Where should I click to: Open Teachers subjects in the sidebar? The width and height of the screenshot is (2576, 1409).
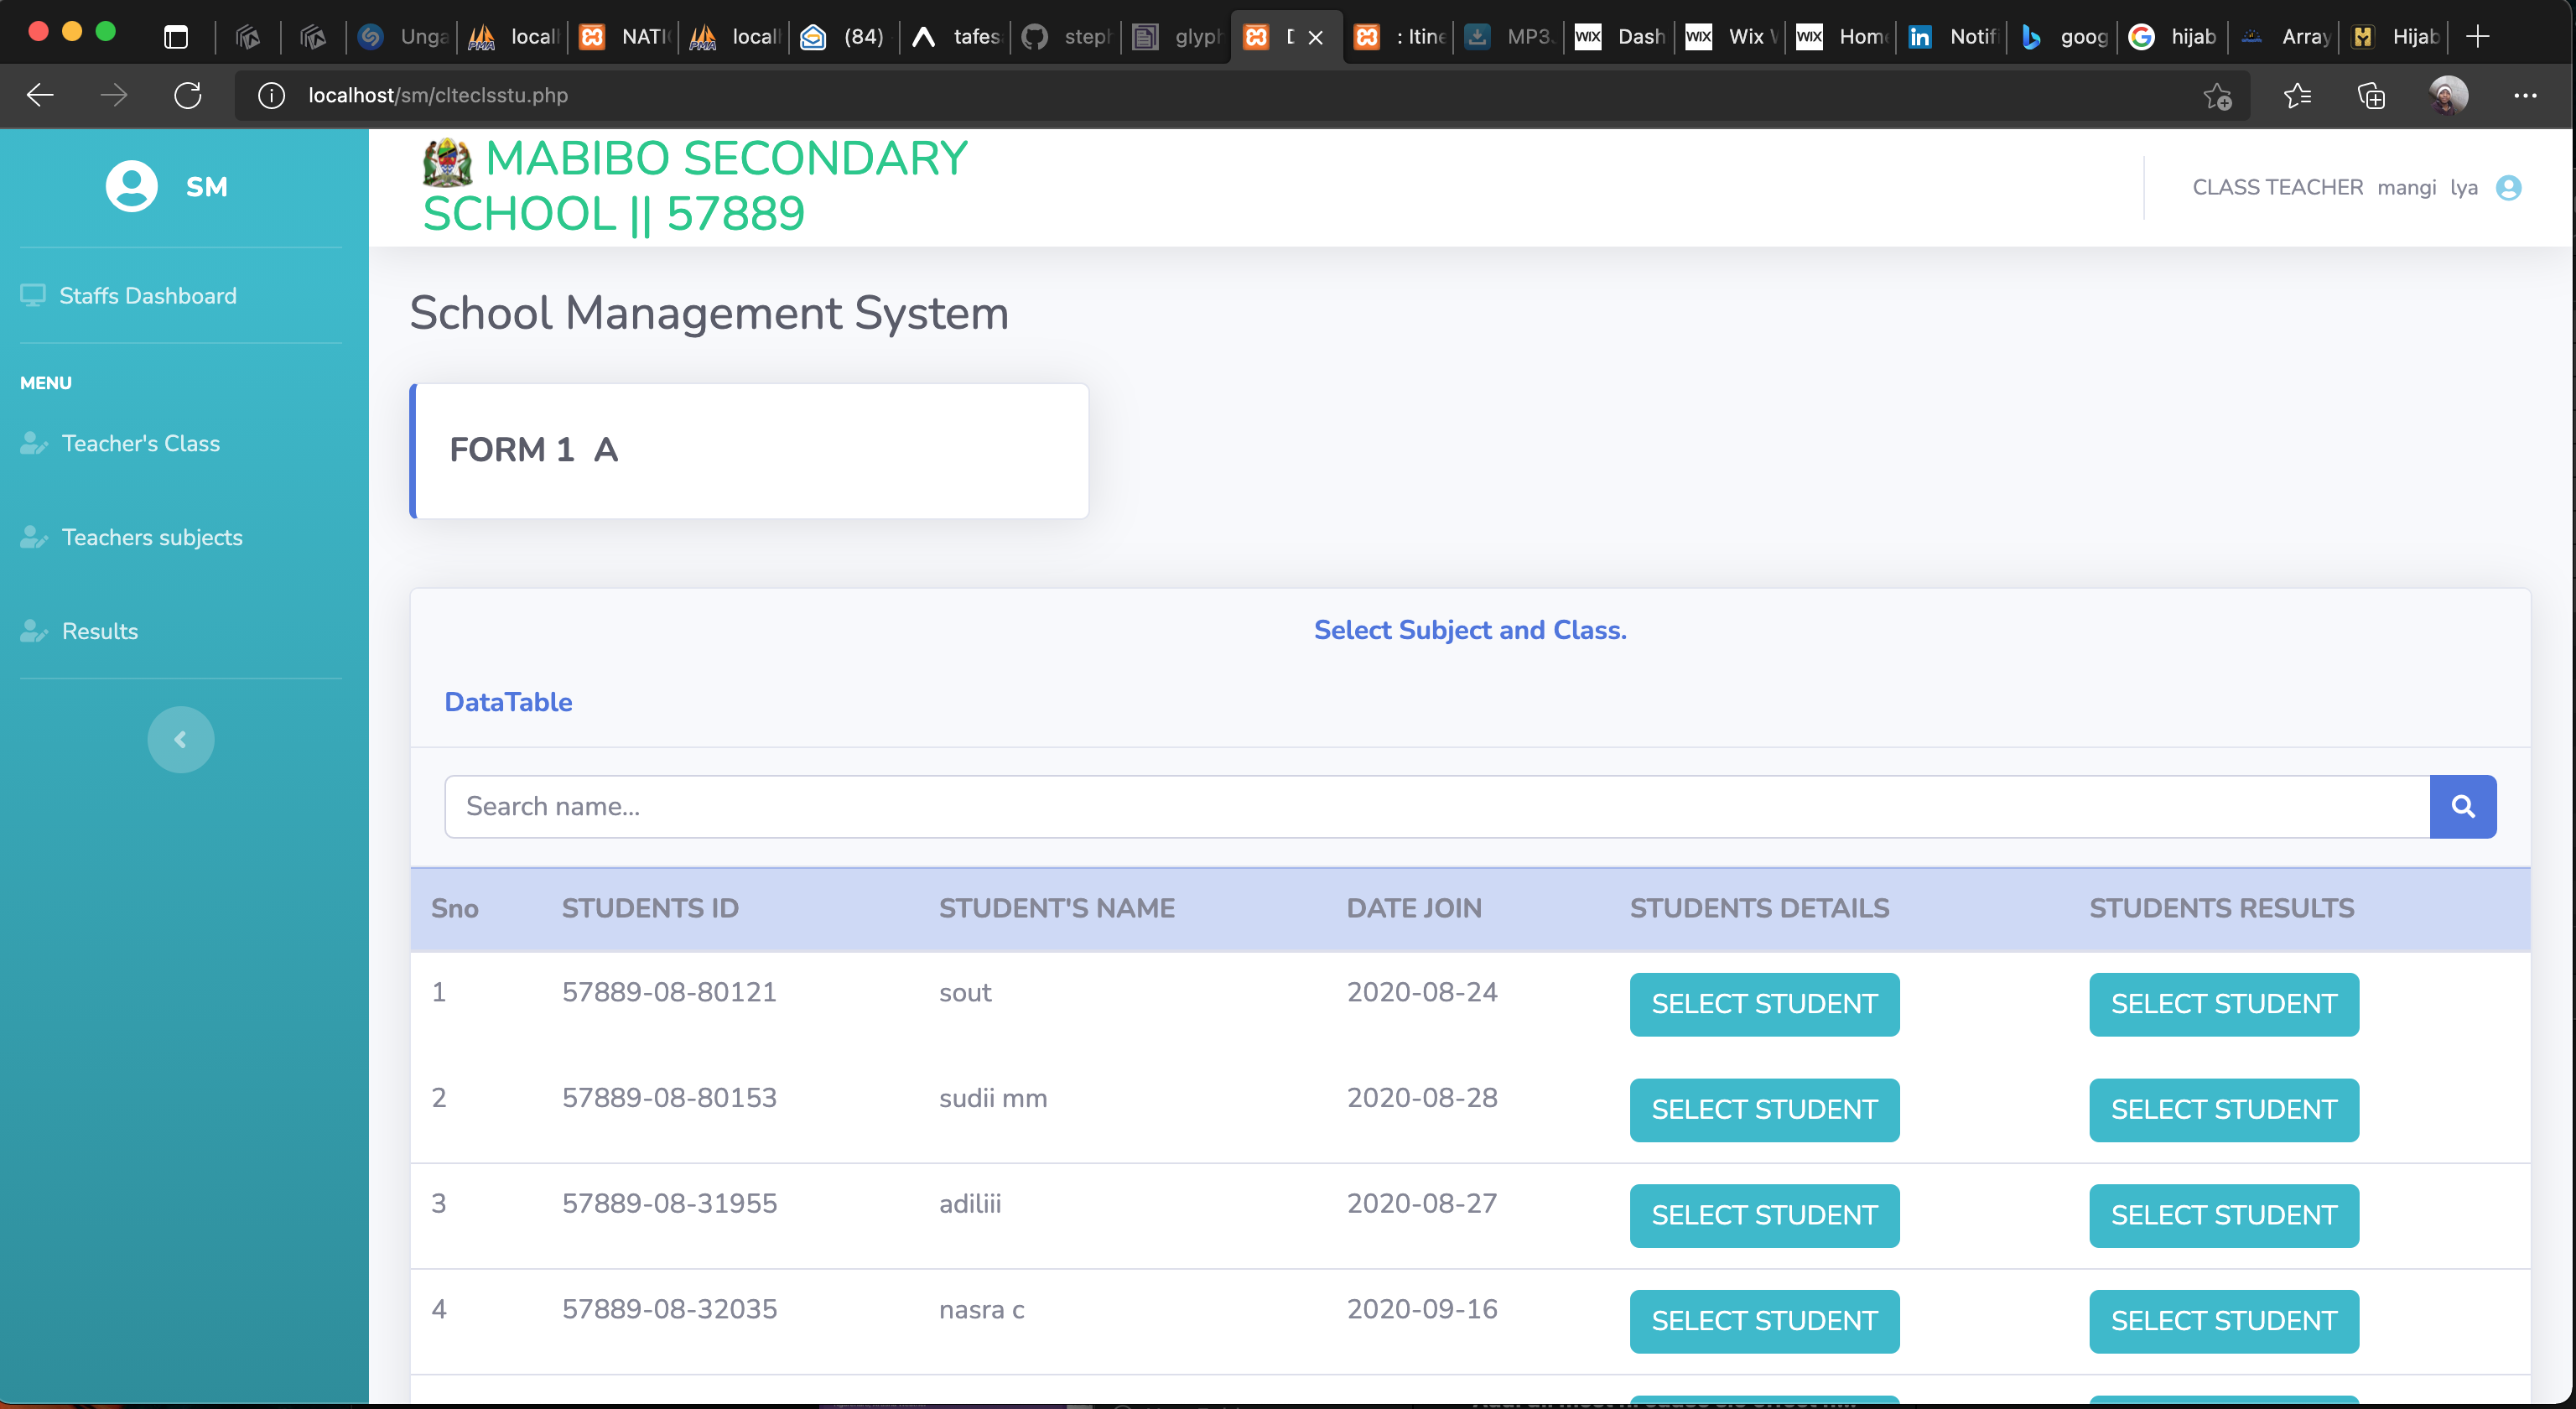(151, 538)
